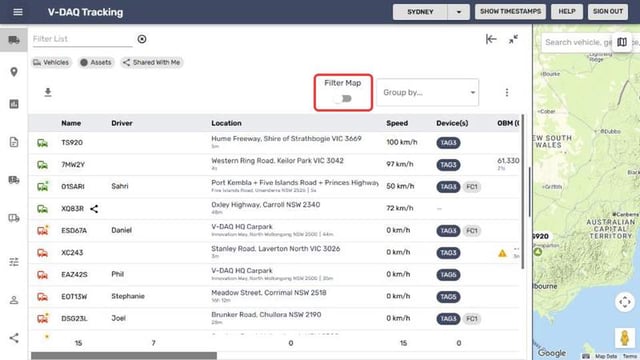The width and height of the screenshot is (640, 360).
Task: Click the Google logo on the map
Action: pyautogui.click(x=551, y=353)
